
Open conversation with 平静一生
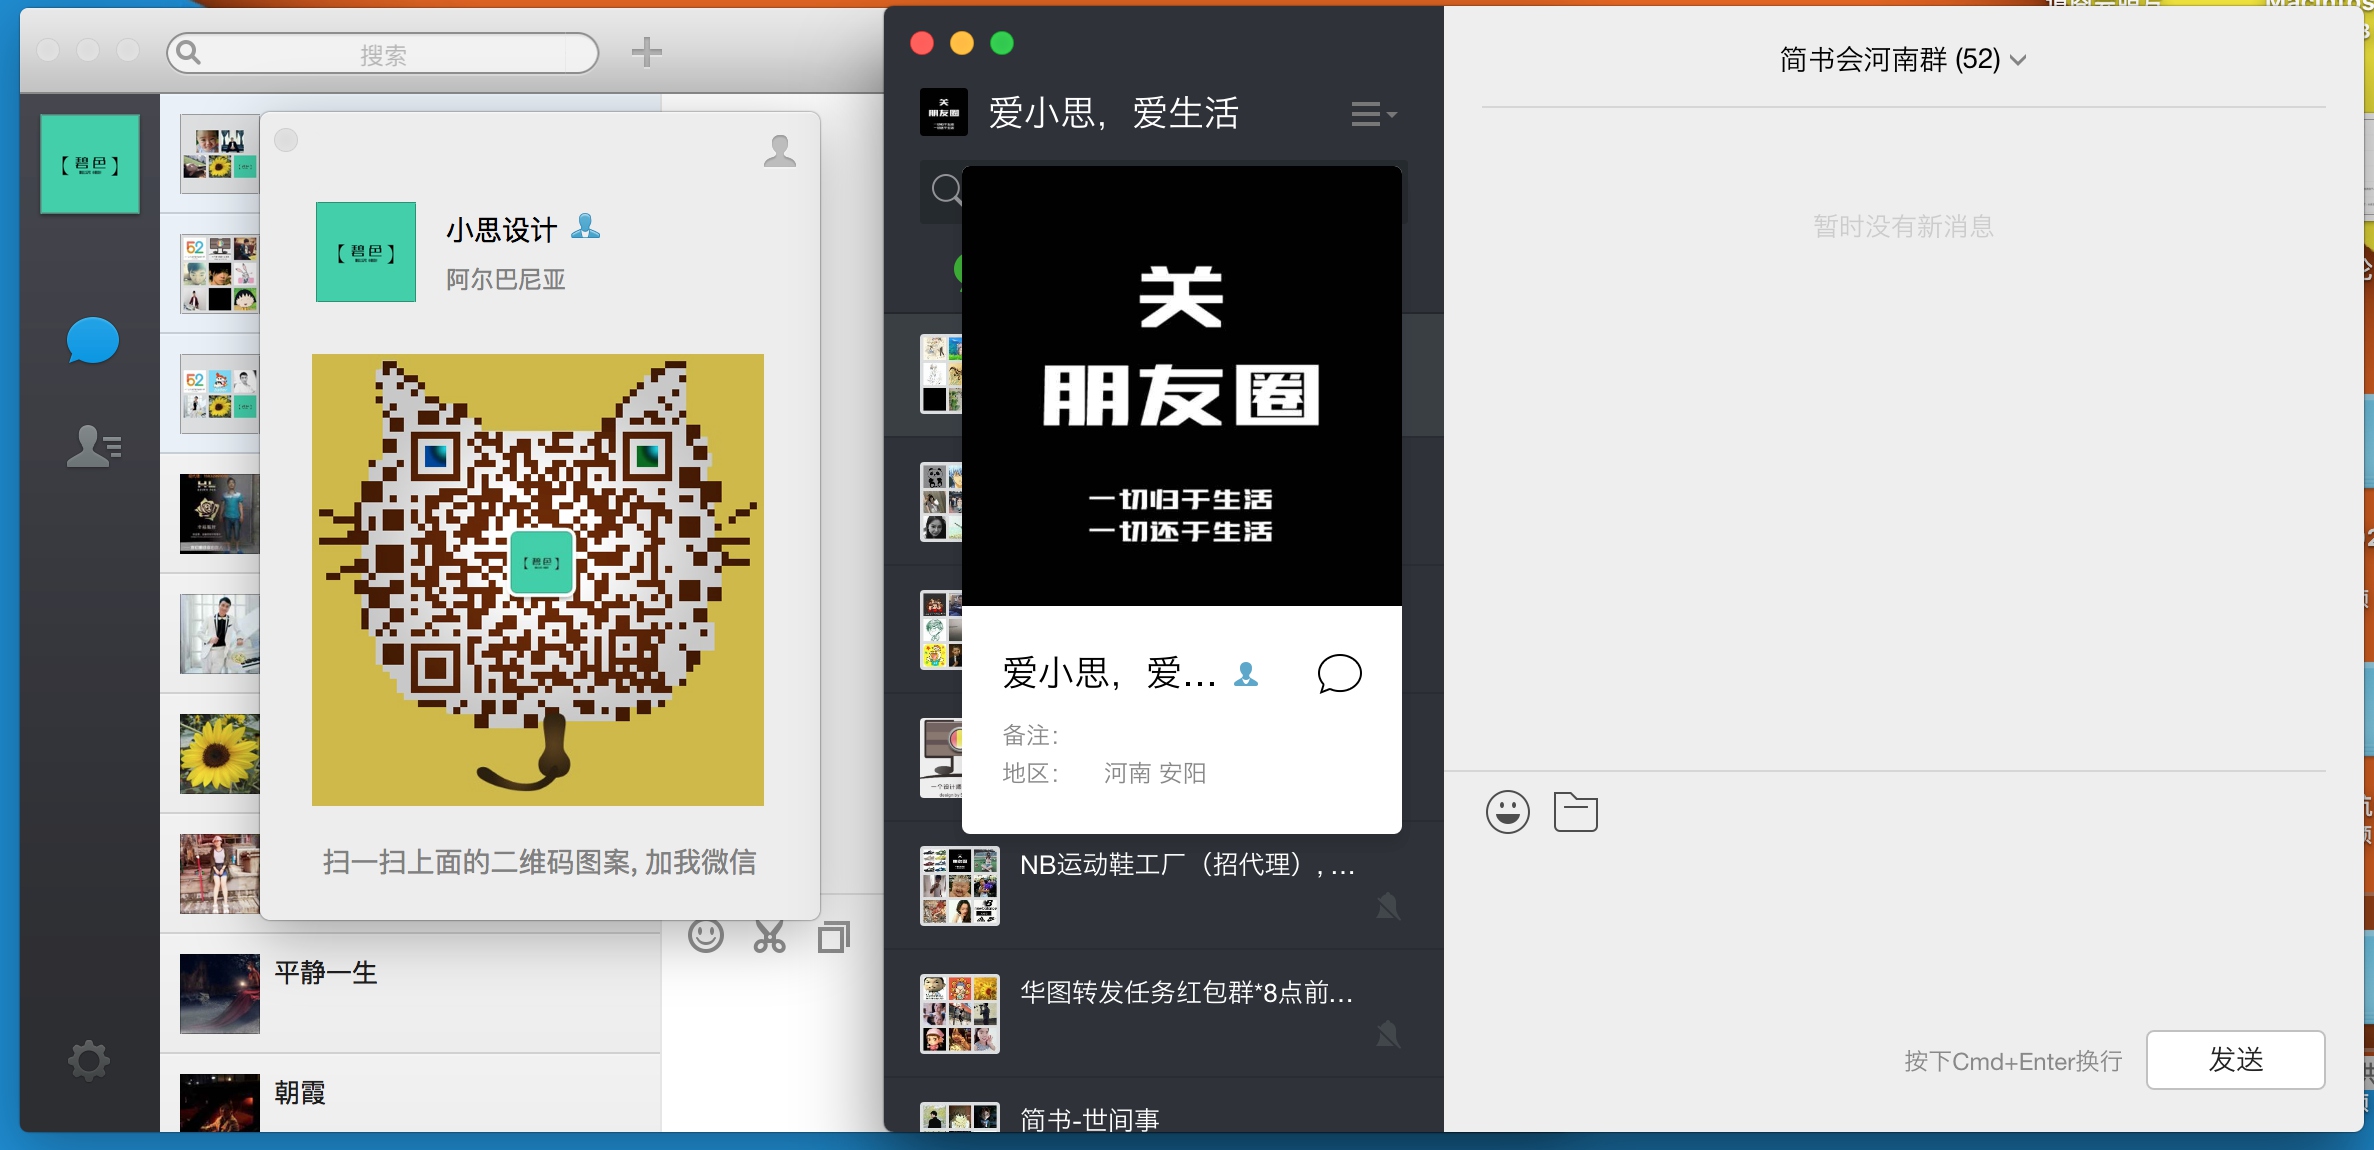[x=410, y=993]
